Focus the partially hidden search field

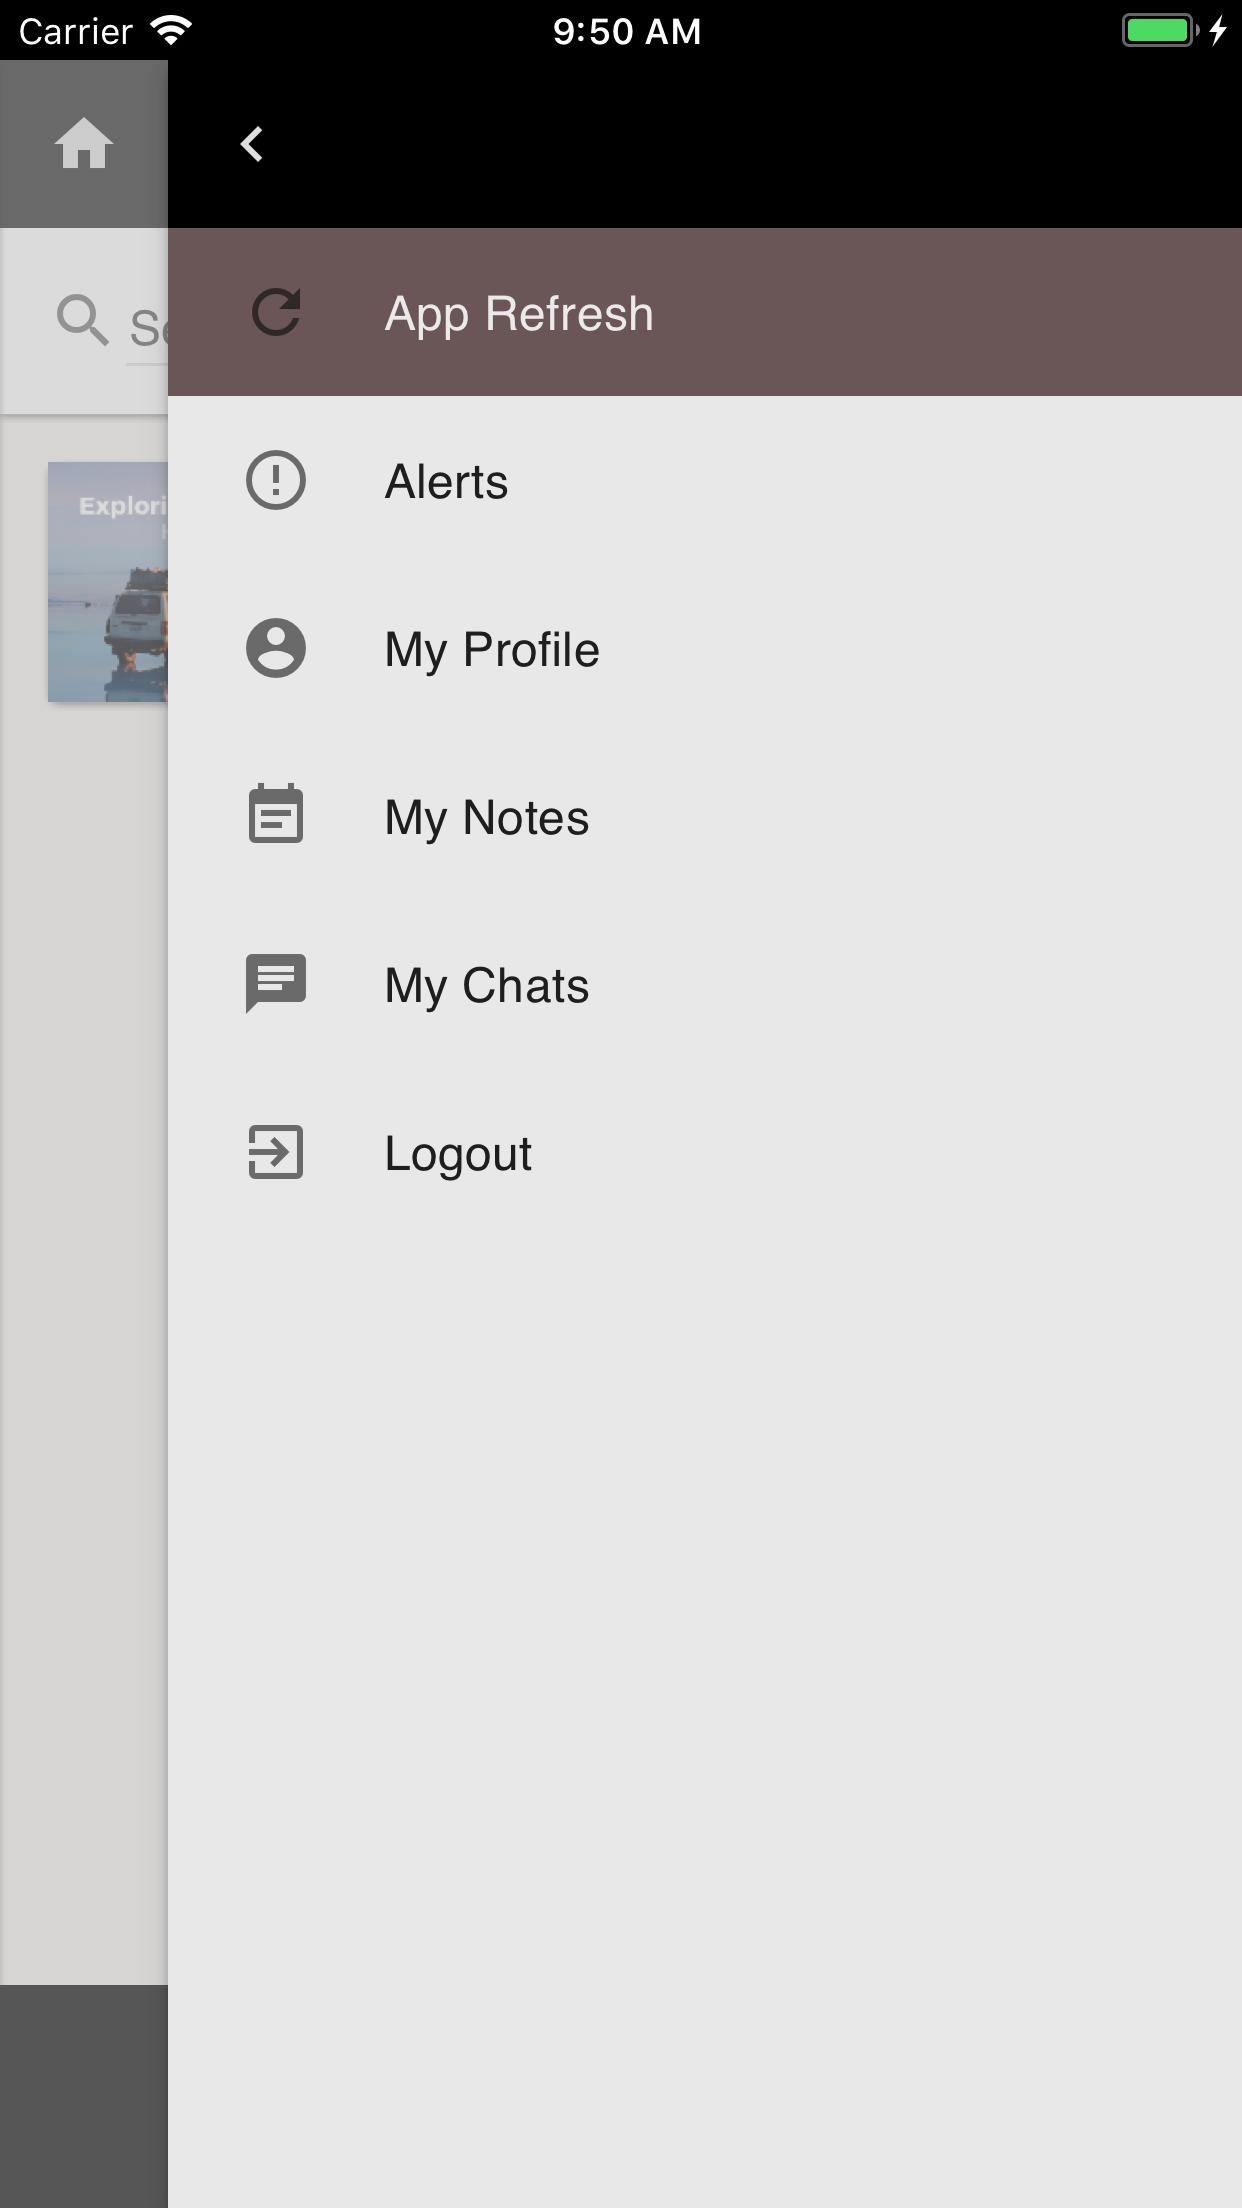[x=147, y=328]
